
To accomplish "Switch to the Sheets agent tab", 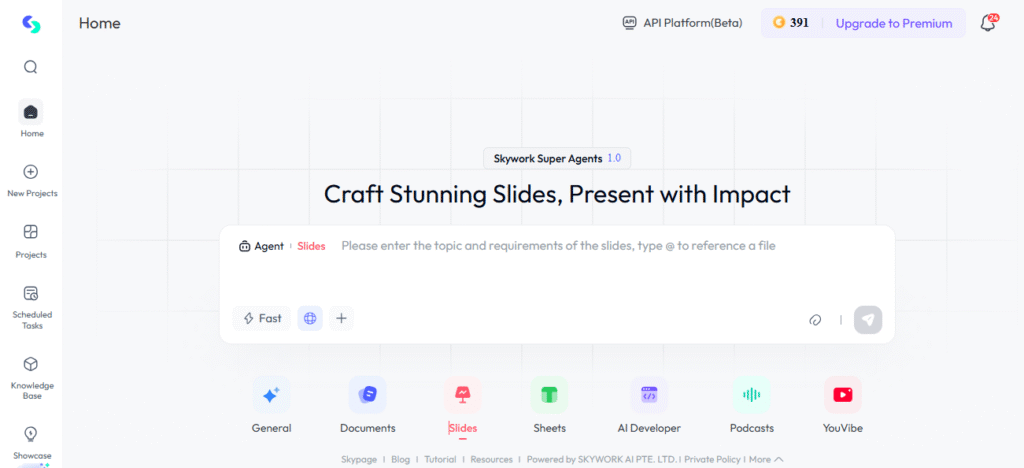I will coord(549,395).
